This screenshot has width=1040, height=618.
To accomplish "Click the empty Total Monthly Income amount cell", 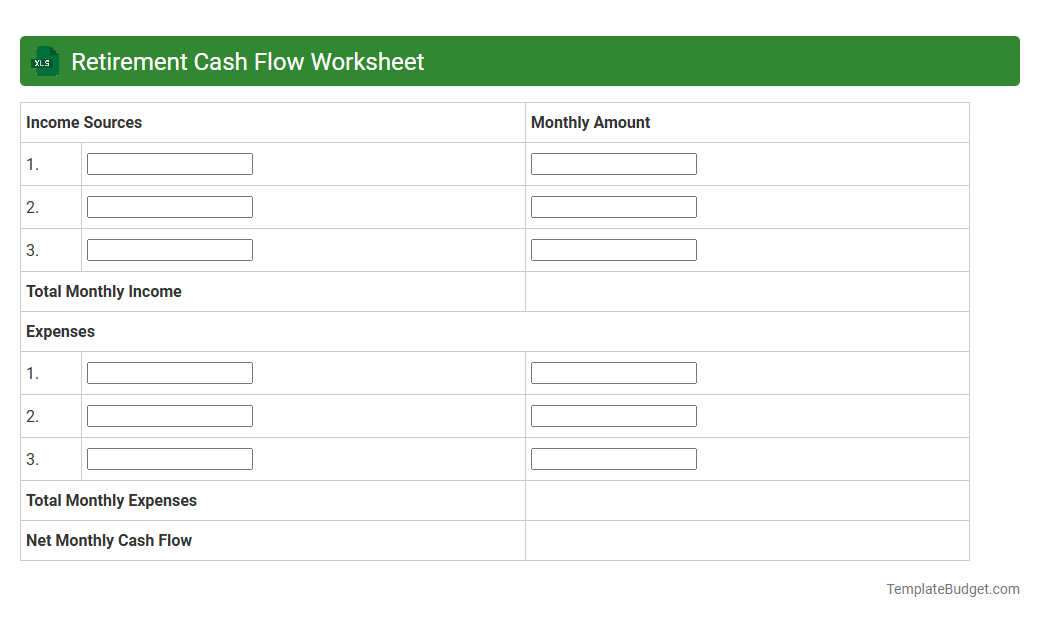I will pos(745,291).
